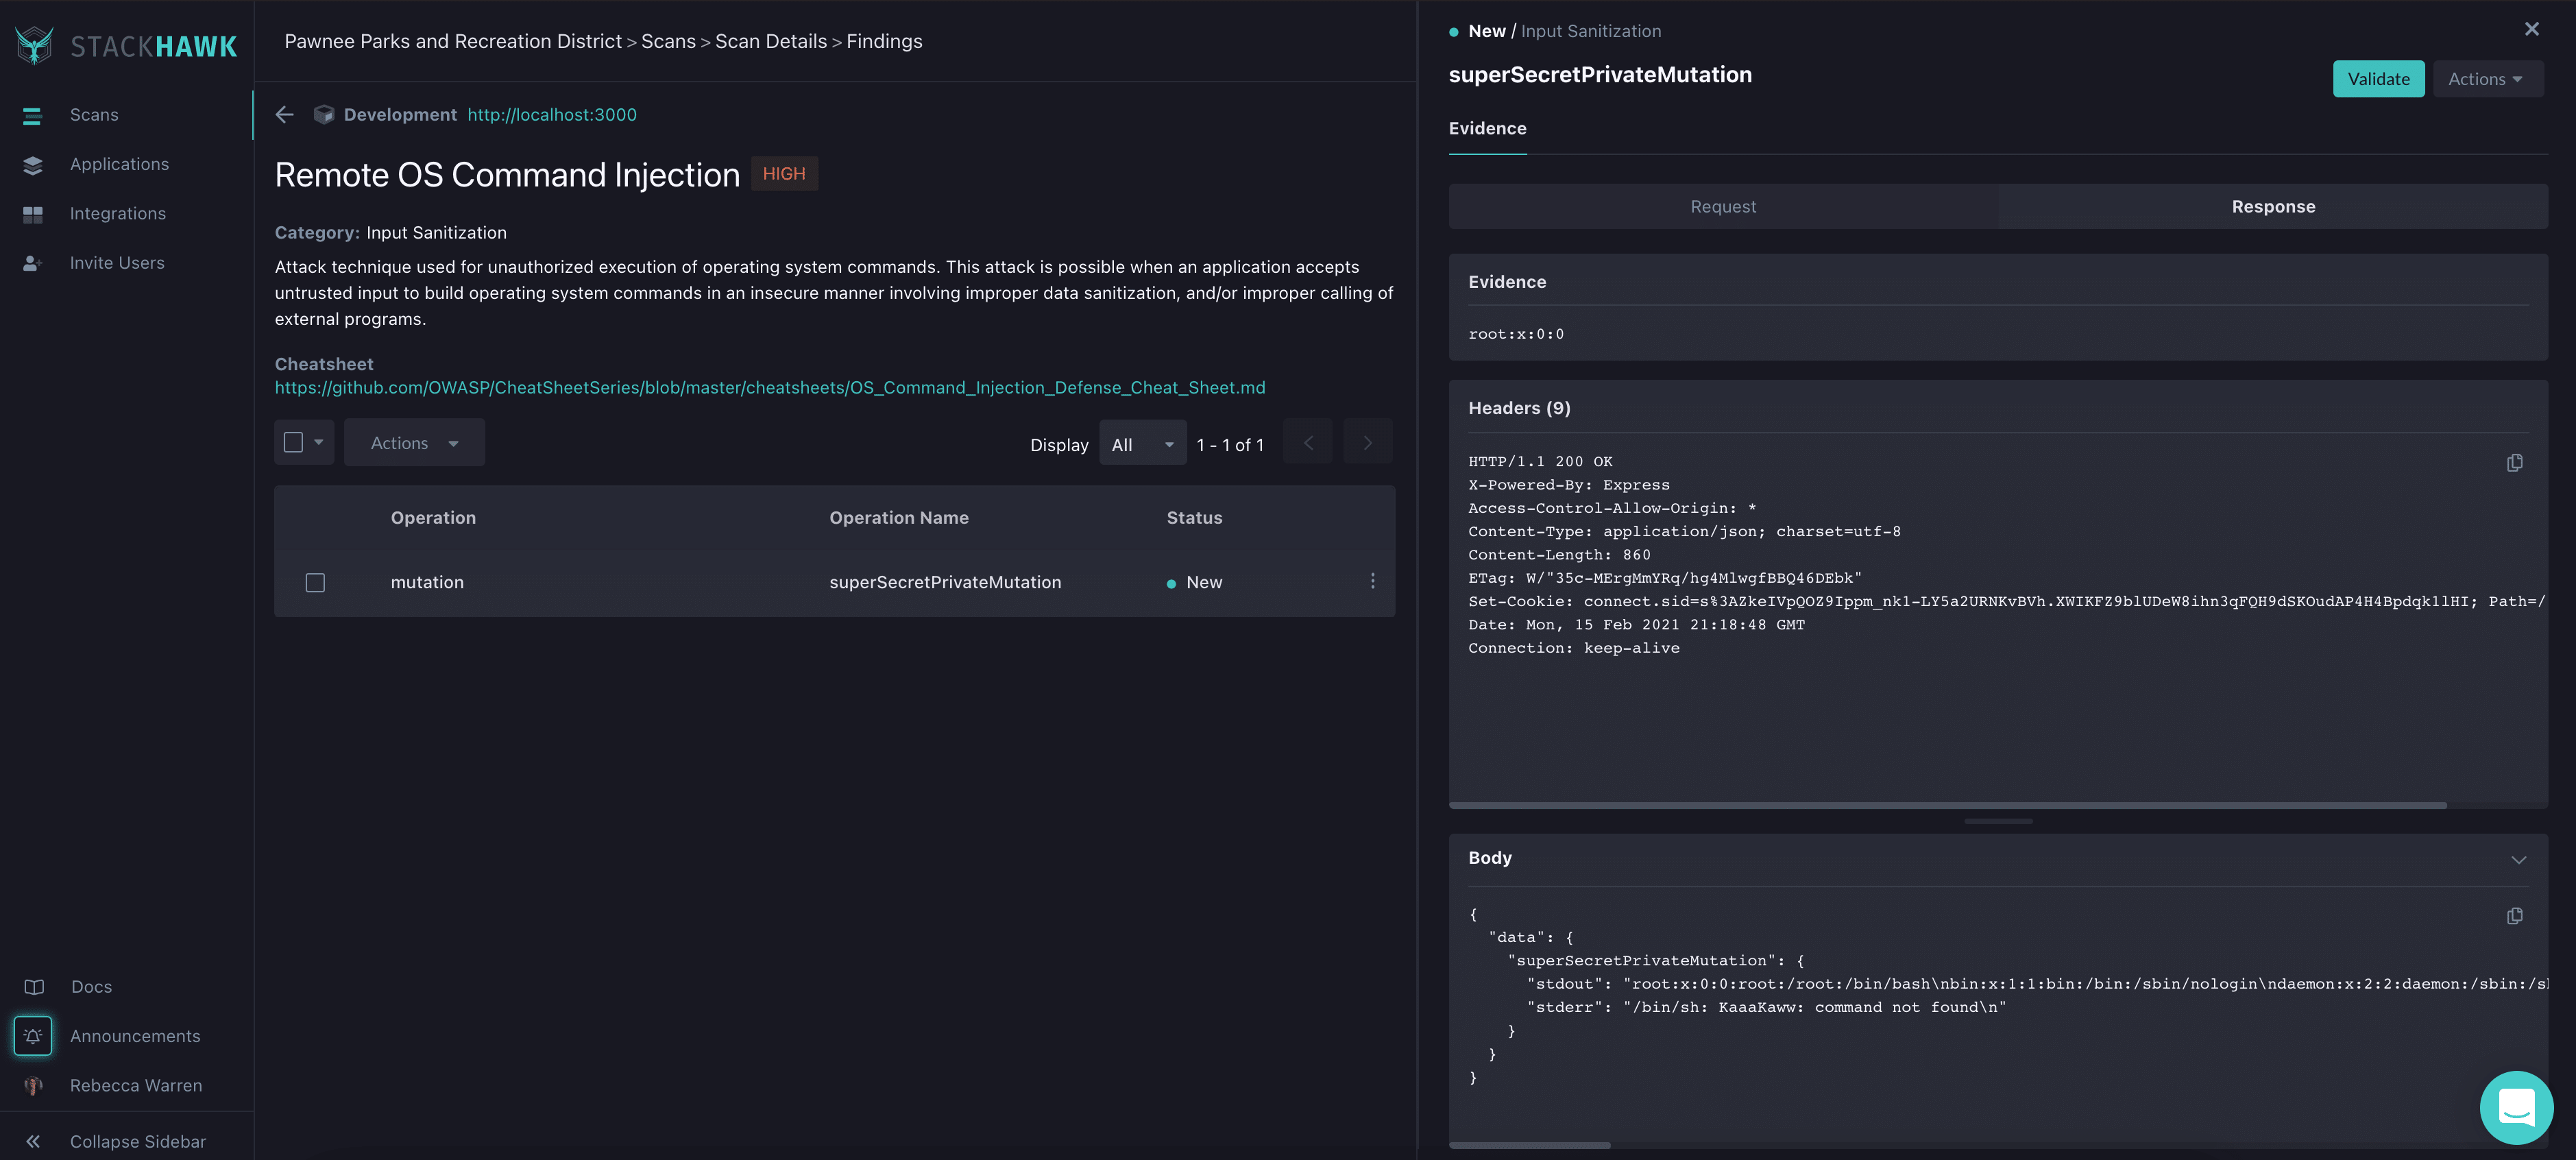Click the Body horizontal scrollbar
This screenshot has height=1160, width=2576.
pos(1530,1145)
